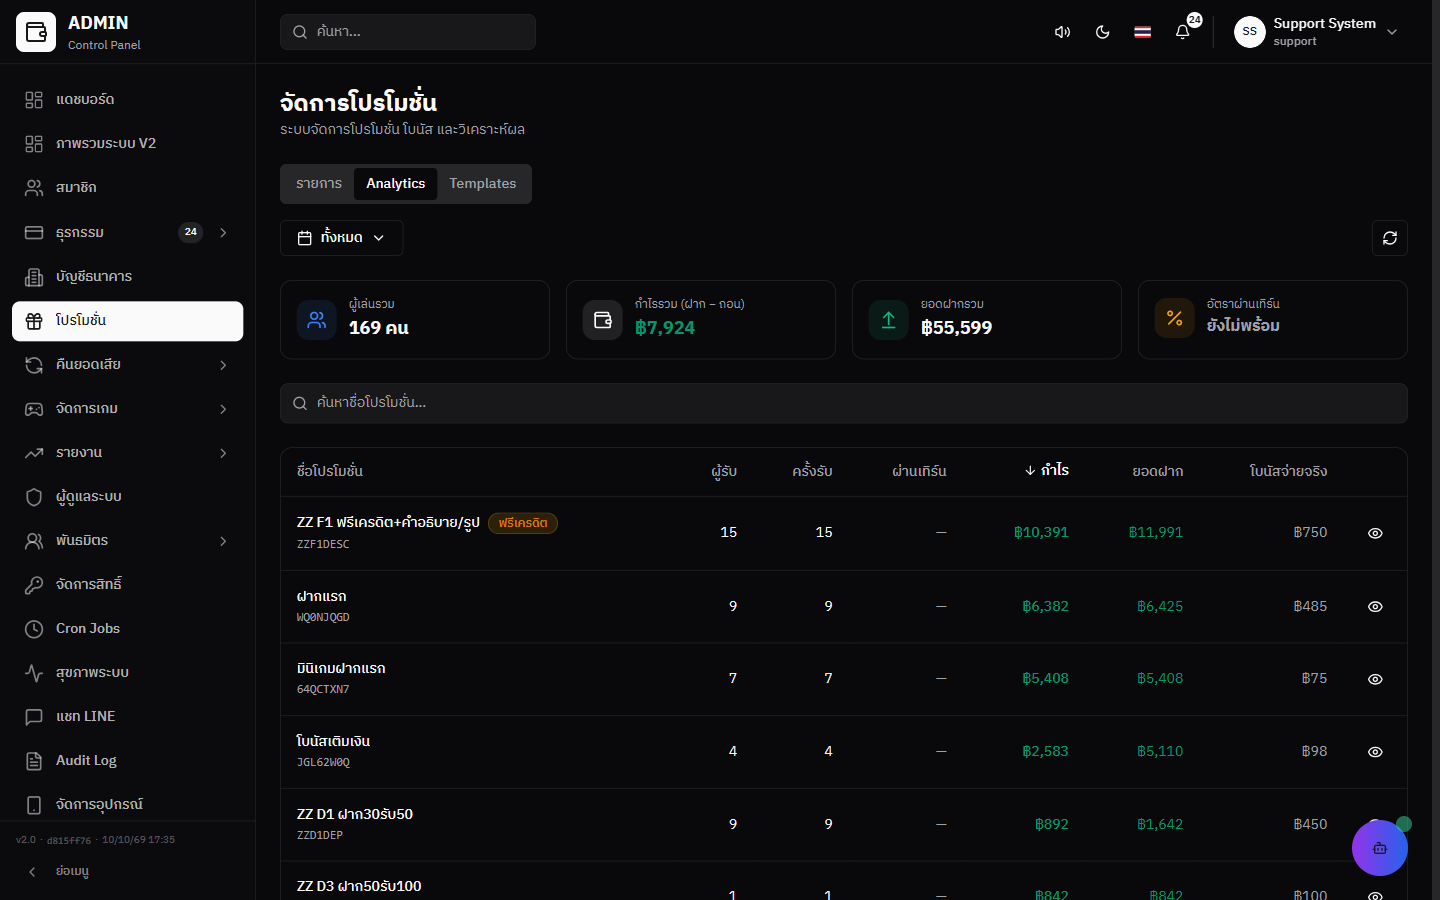Click the upload arrow icon on ยอดฝากรวม card
Image resolution: width=1440 pixels, height=900 pixels.
pyautogui.click(x=889, y=320)
